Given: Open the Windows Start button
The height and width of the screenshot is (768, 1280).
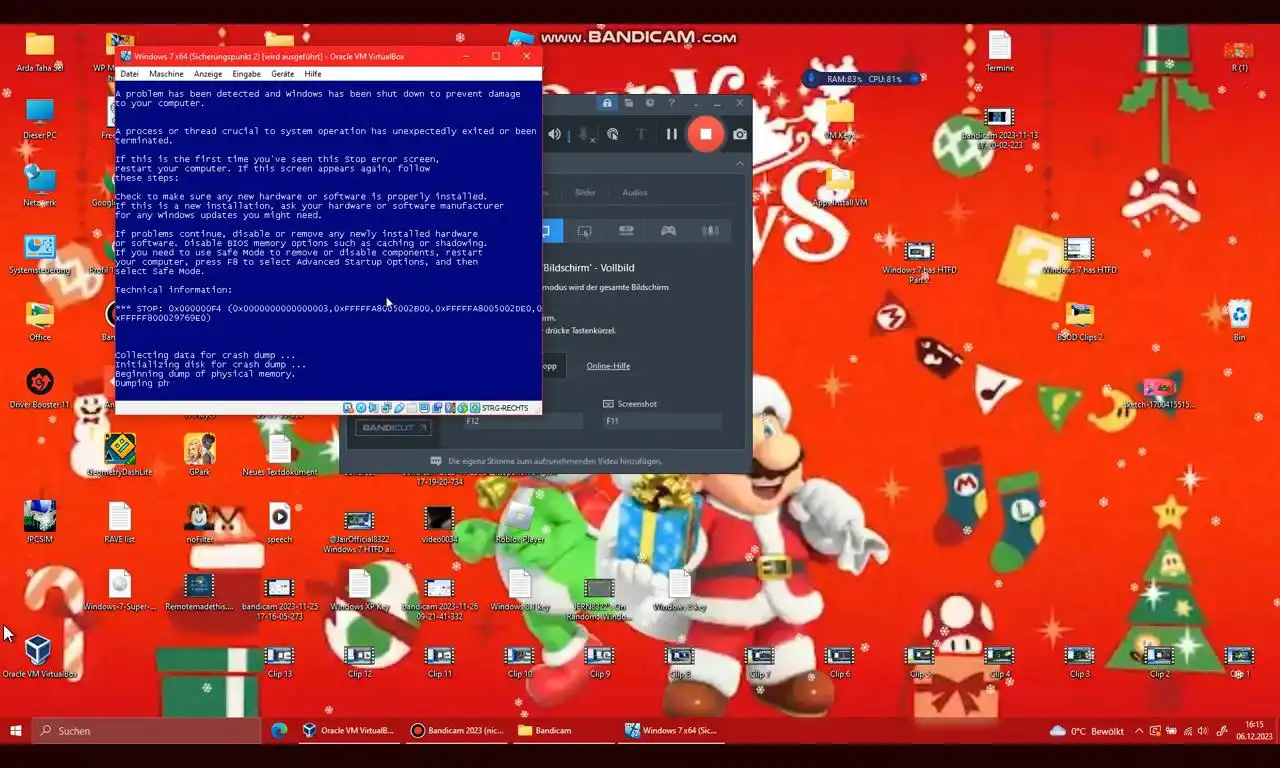Looking at the screenshot, I should coord(16,730).
